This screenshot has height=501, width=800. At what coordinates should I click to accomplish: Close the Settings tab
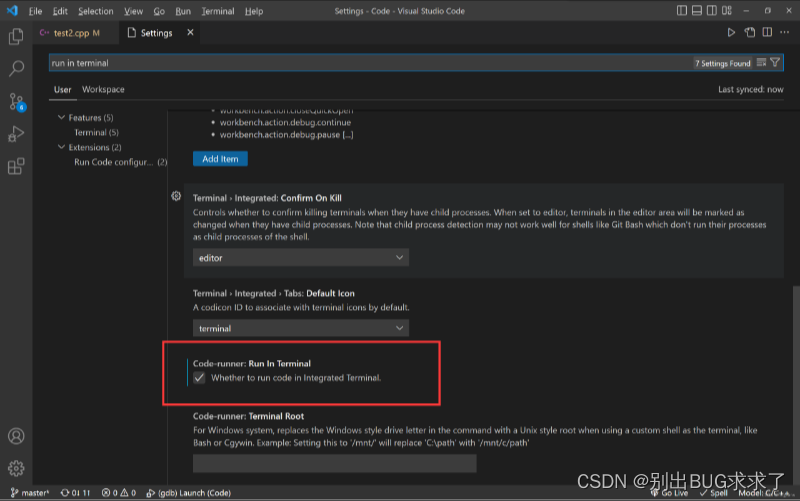190,33
